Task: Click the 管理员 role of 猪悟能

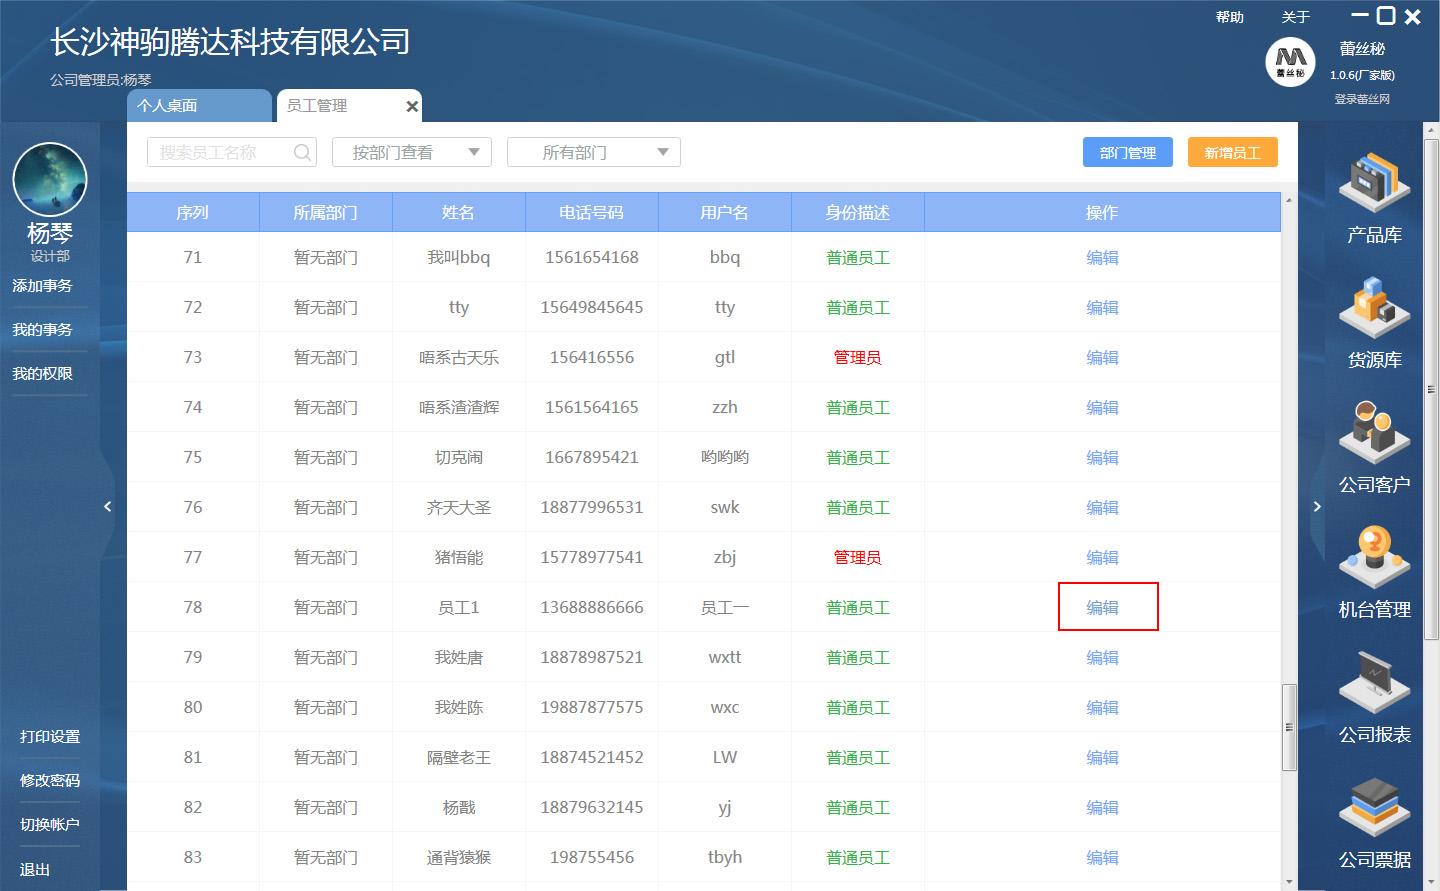Action: point(858,557)
